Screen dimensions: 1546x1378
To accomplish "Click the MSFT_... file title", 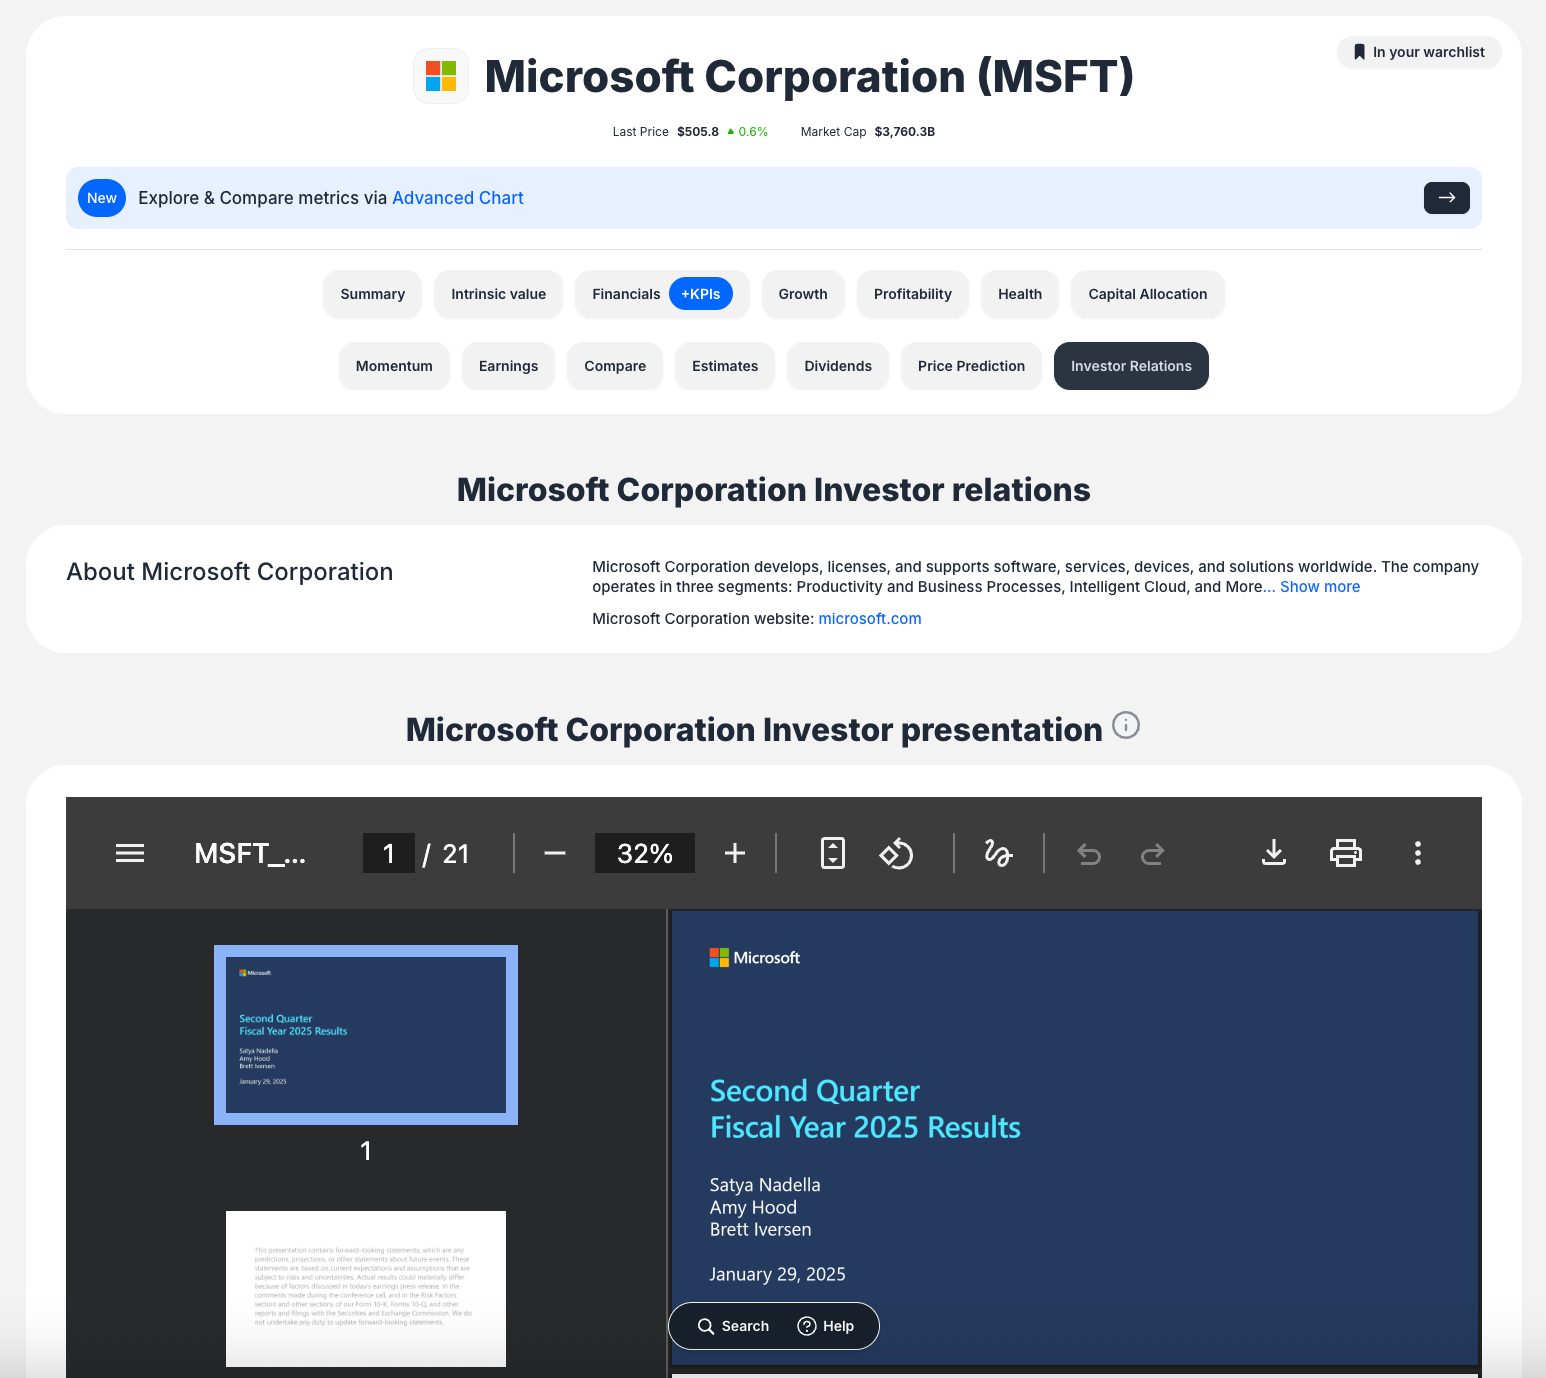I will 250,853.
